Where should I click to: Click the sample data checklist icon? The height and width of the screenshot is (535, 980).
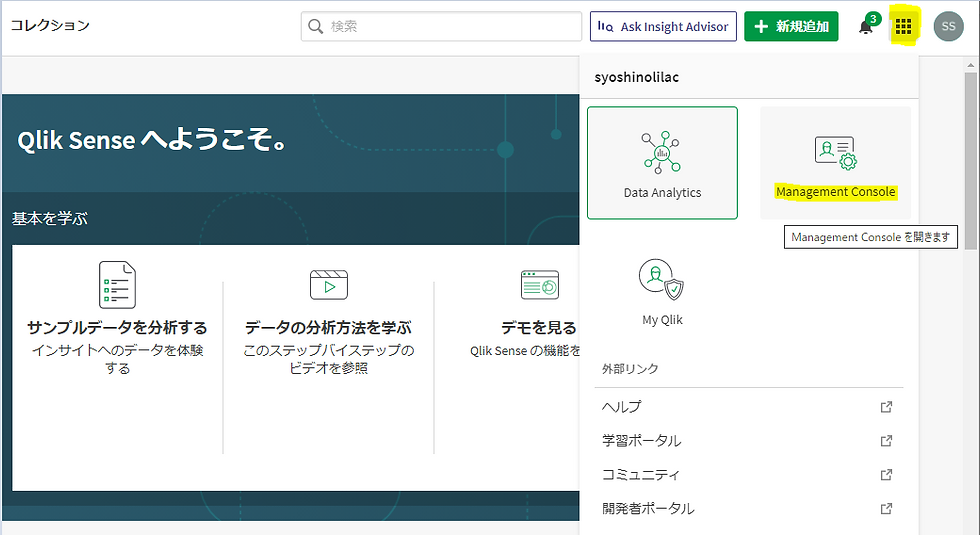tap(117, 285)
